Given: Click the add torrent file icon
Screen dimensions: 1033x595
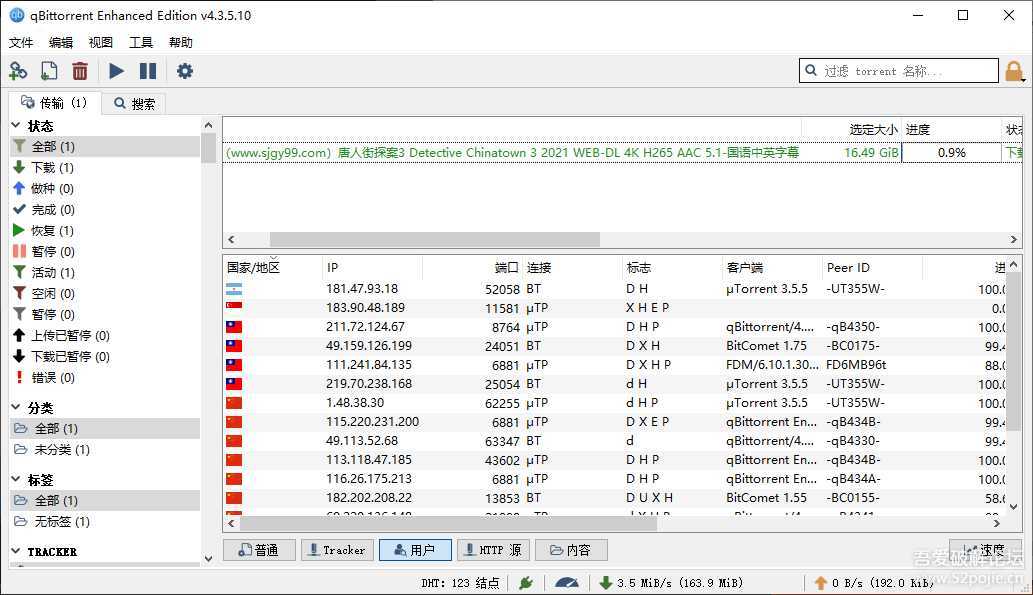Looking at the screenshot, I should (49, 71).
